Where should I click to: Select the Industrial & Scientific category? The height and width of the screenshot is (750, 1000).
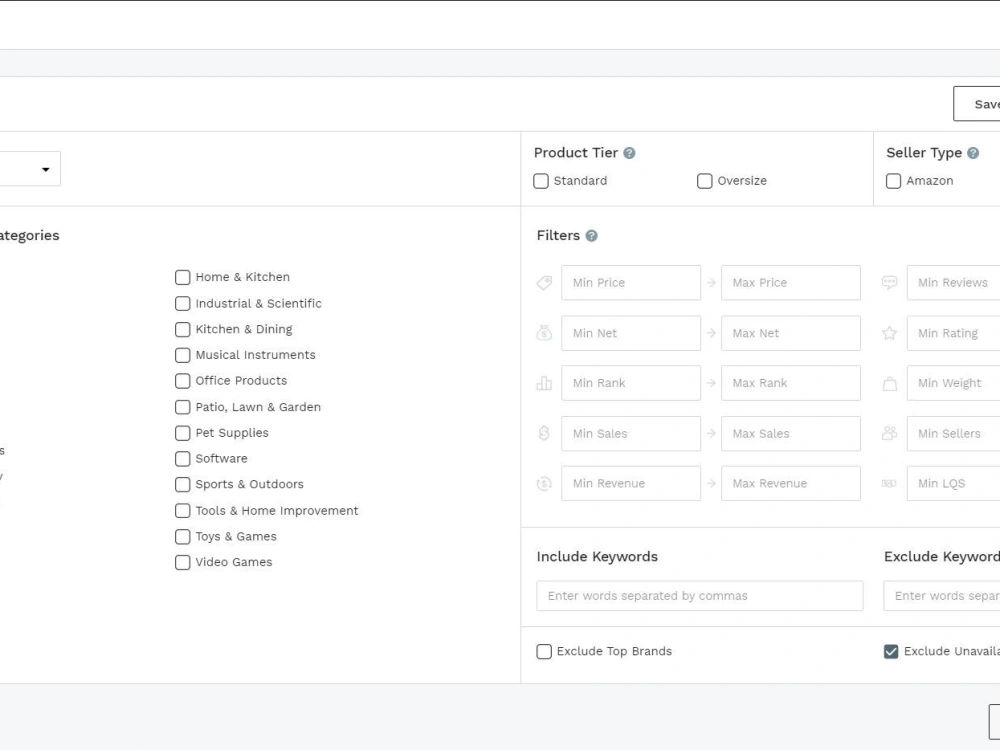tap(182, 304)
